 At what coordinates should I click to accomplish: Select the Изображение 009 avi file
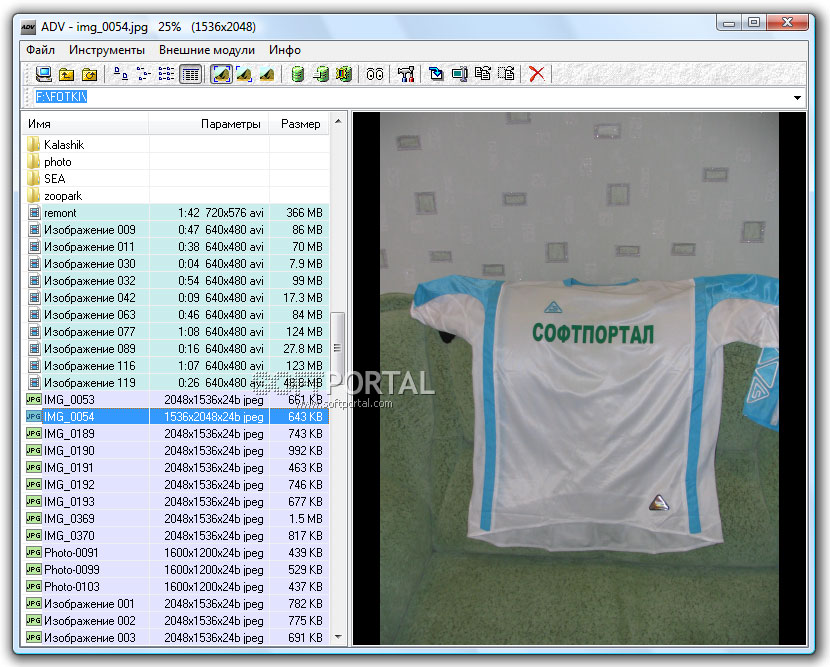pos(176,230)
